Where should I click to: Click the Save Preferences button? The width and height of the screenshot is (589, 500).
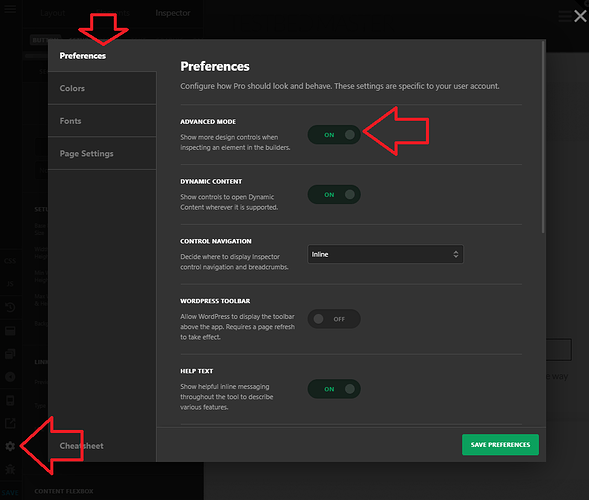pos(500,445)
